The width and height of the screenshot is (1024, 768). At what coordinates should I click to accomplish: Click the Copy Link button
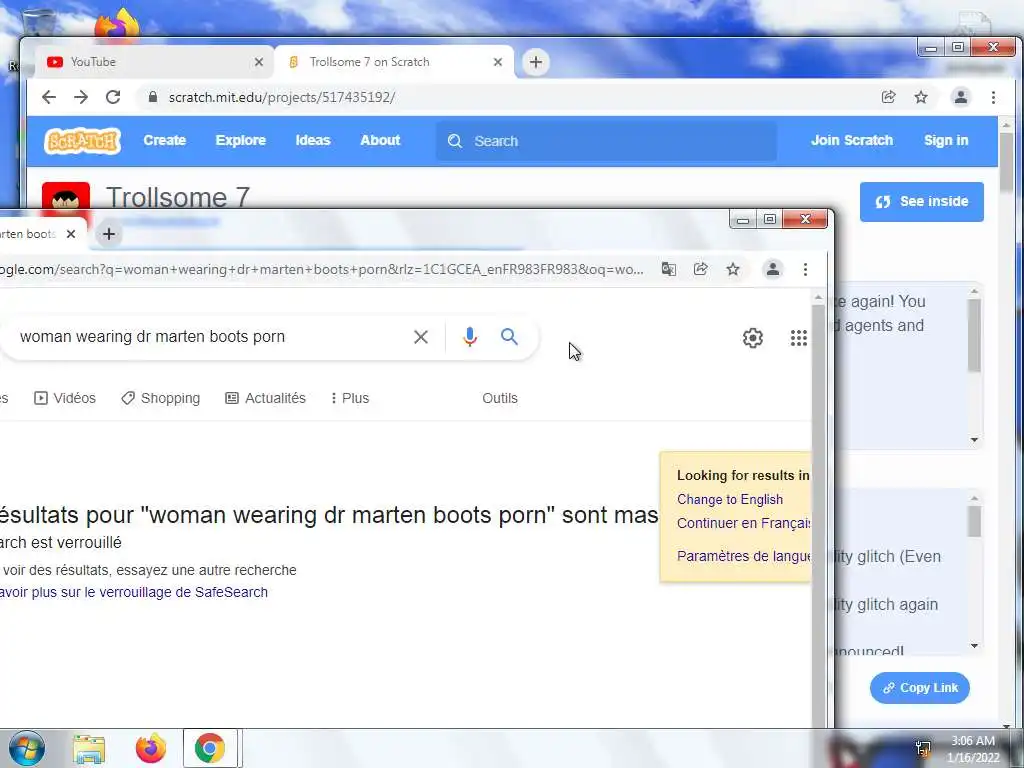[920, 688]
